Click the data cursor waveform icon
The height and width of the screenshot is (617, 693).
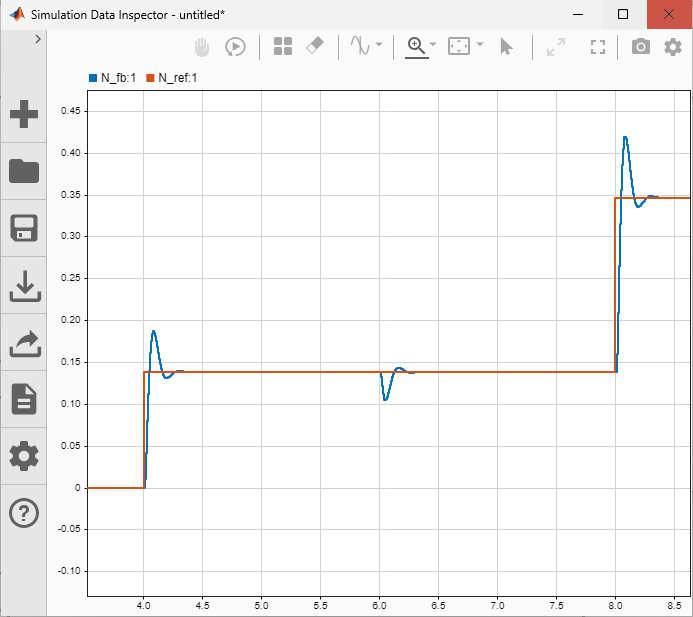tap(359, 46)
